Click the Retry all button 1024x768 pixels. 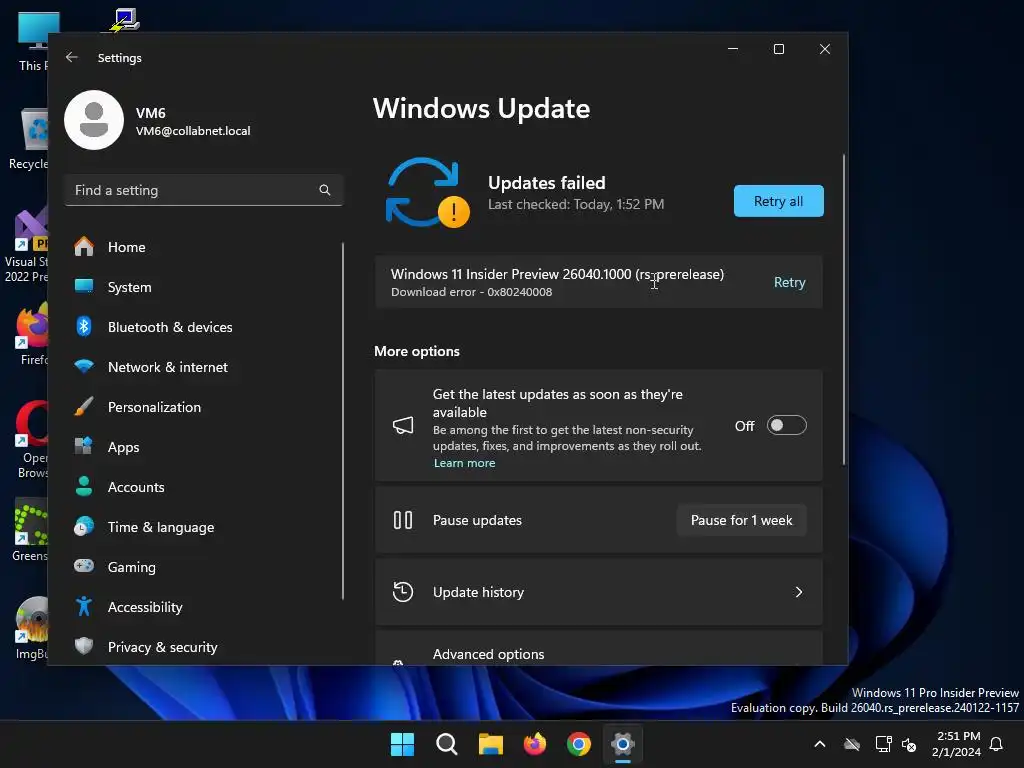778,201
